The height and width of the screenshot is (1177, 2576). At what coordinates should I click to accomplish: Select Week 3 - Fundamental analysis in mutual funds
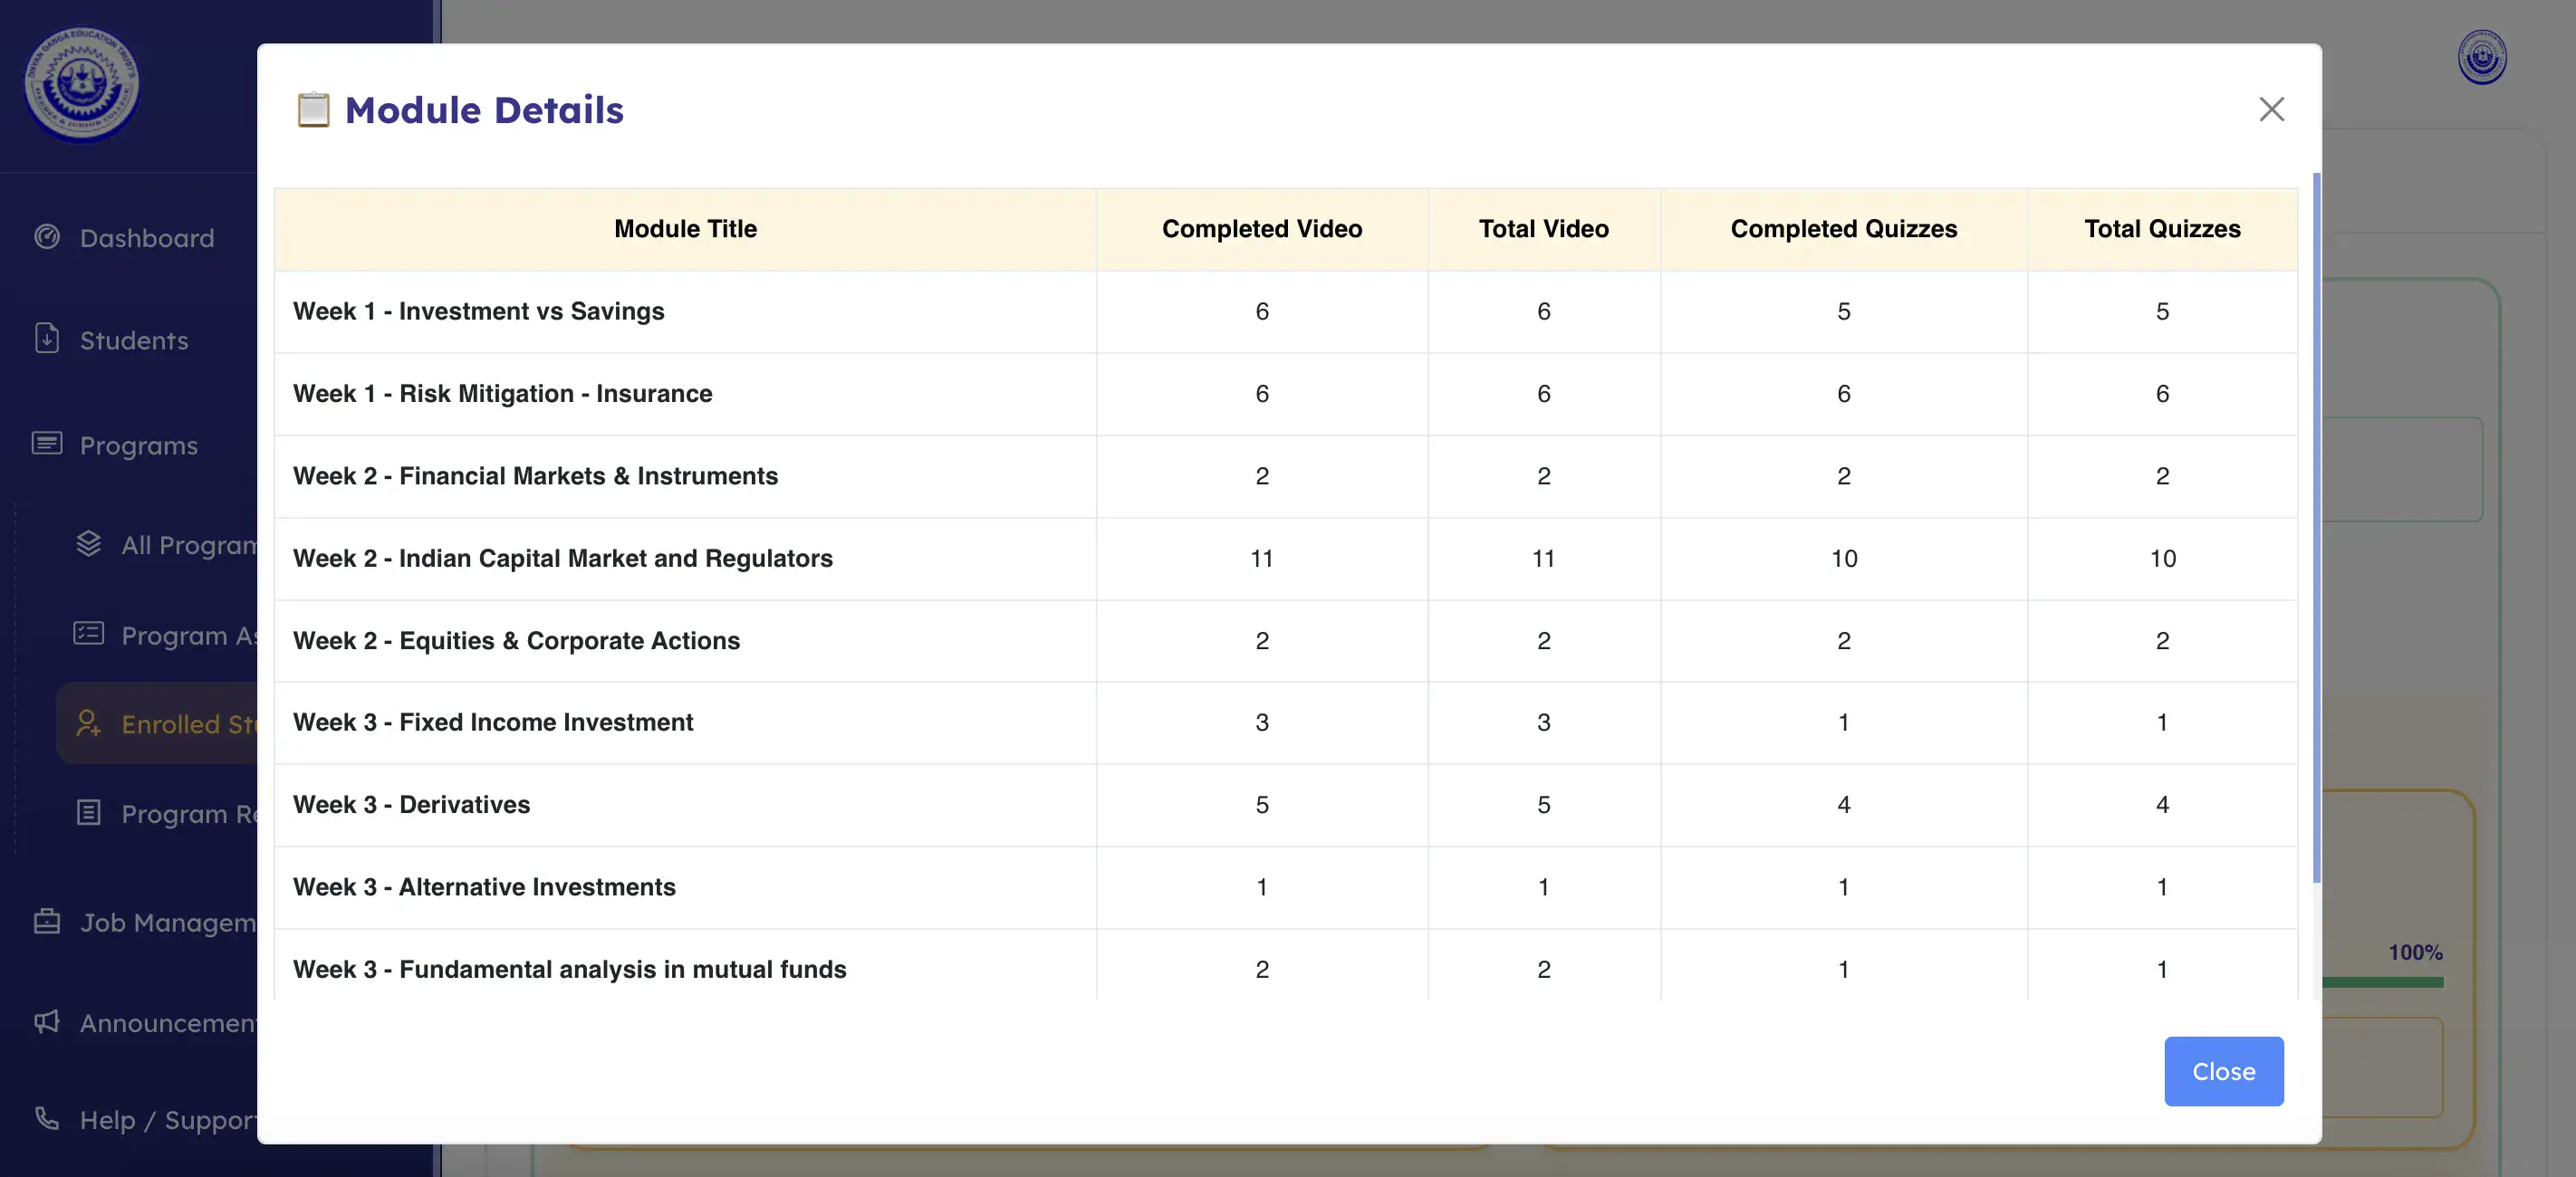coord(1286,965)
